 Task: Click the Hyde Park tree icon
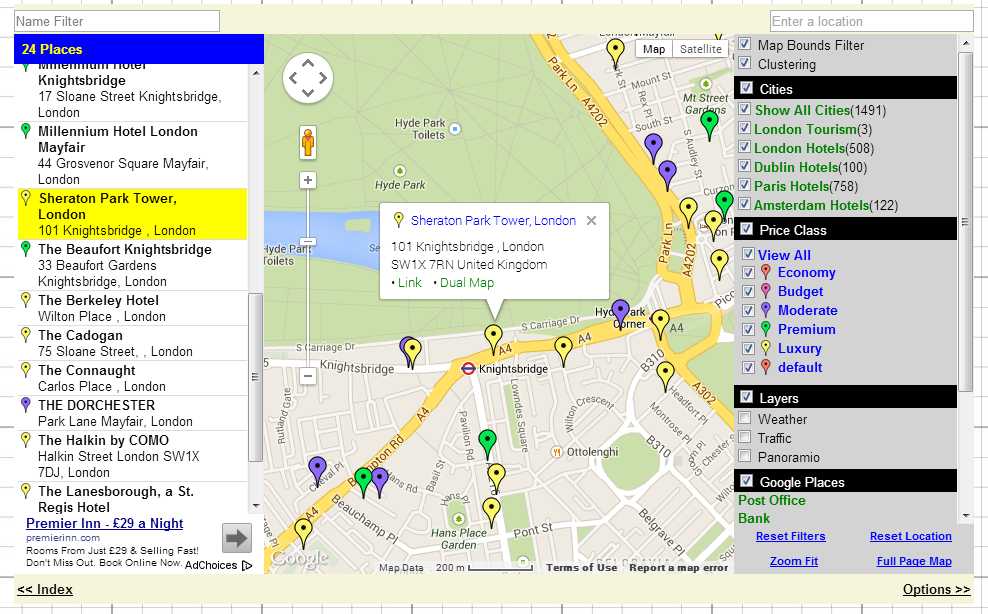pyautogui.click(x=399, y=171)
